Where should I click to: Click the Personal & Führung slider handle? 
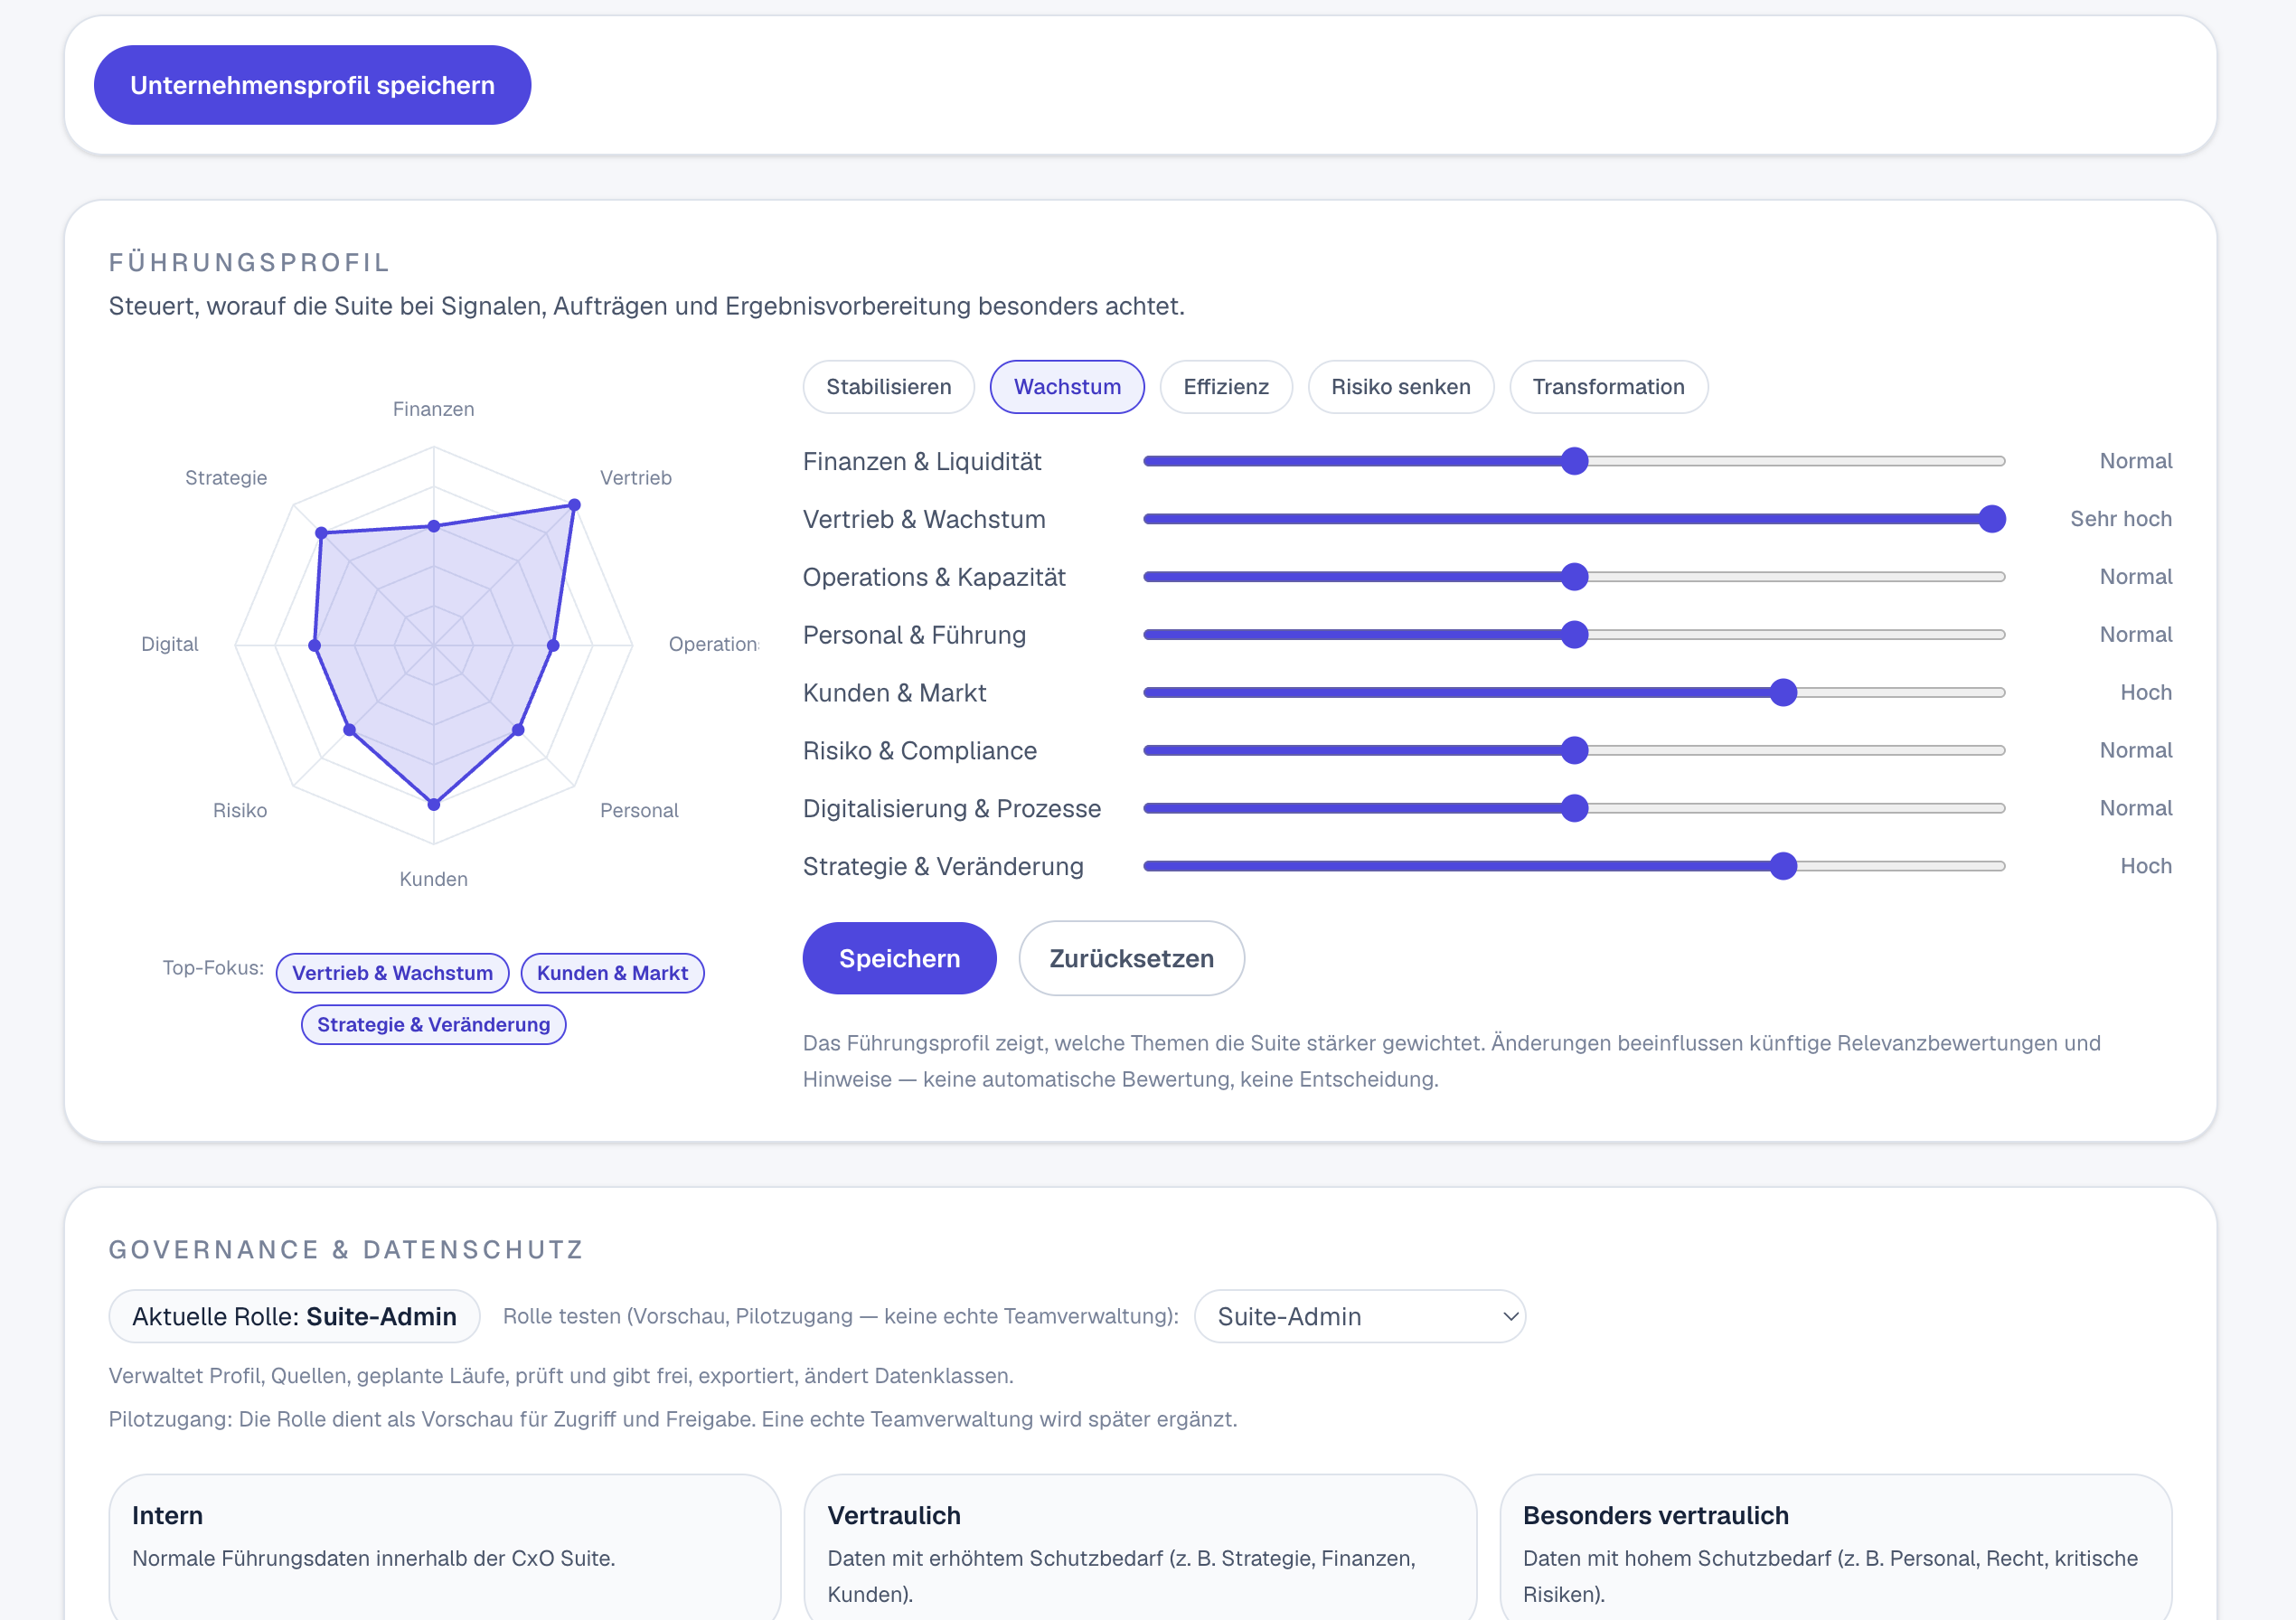(x=1574, y=635)
